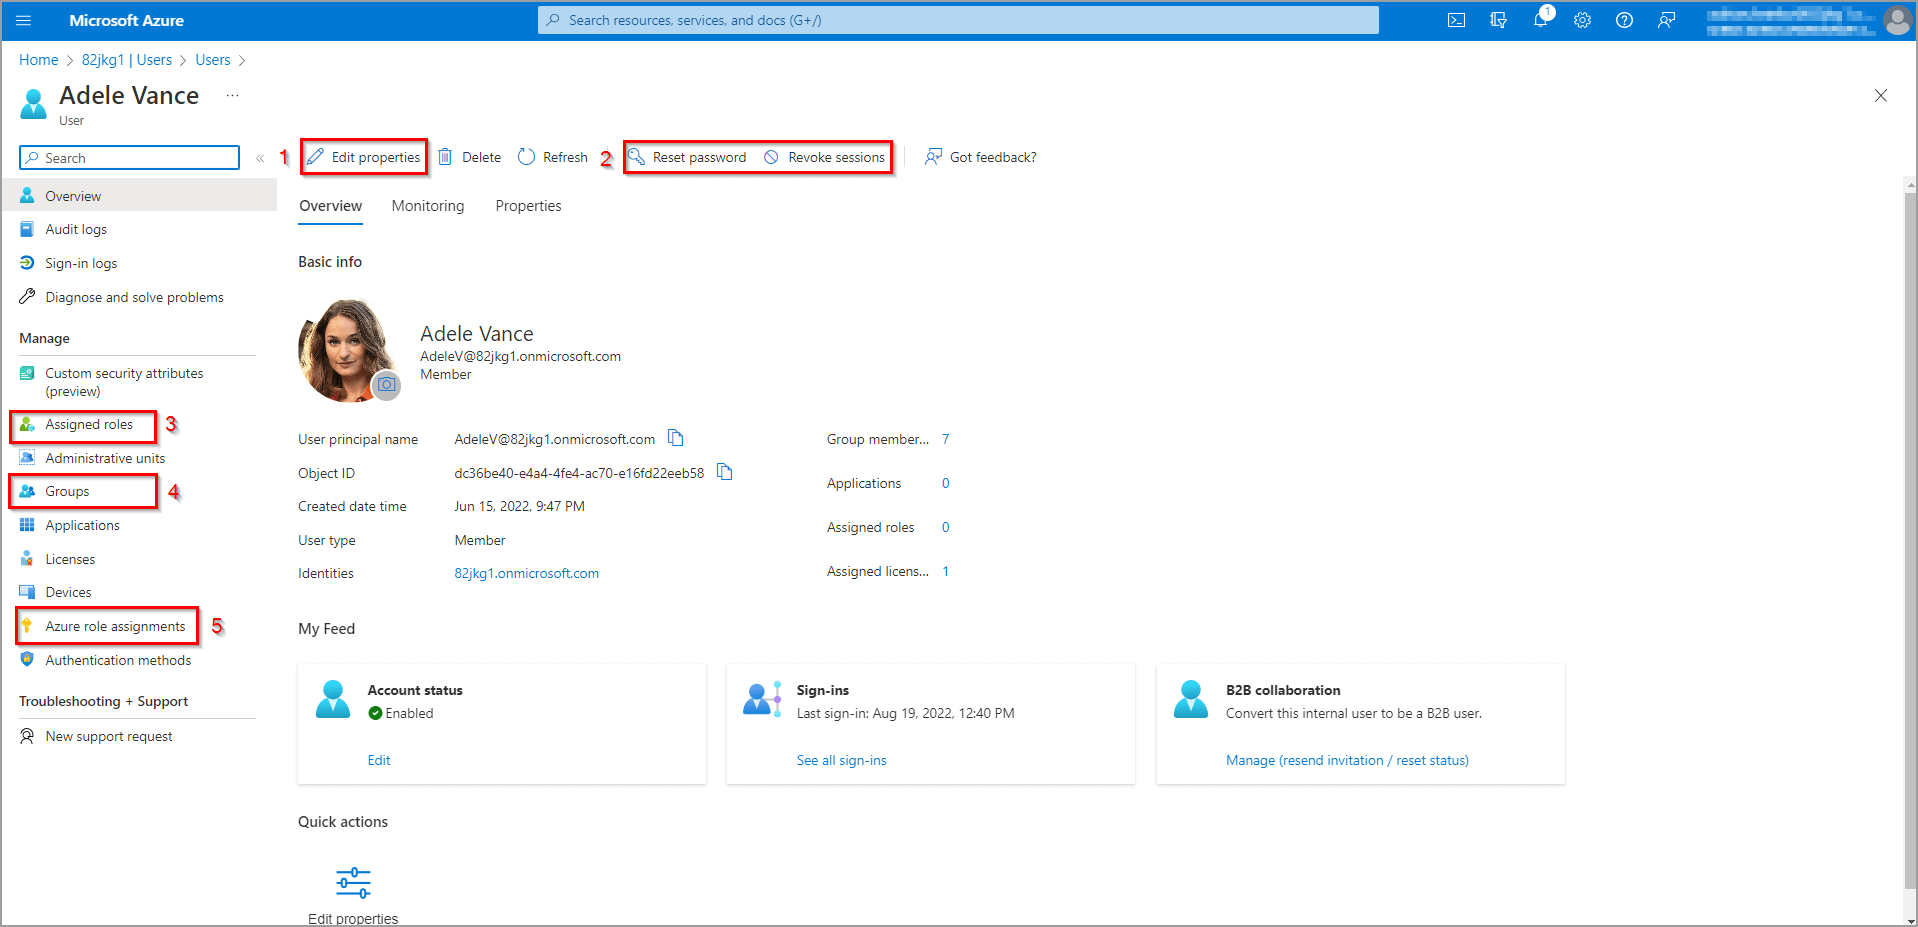Viewport: 1918px width, 927px height.
Task: Switch to the Monitoring tab
Action: (428, 206)
